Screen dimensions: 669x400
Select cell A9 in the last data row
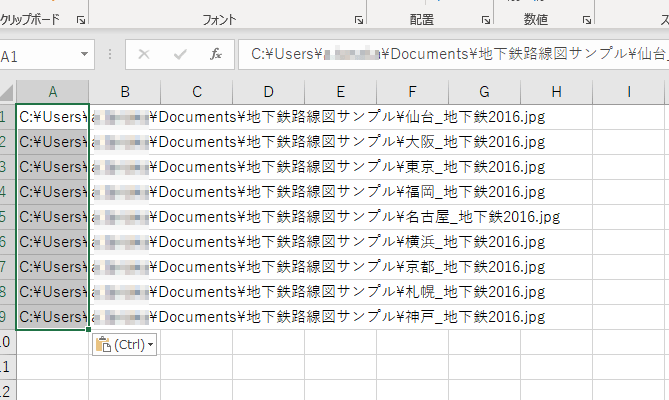click(52, 316)
